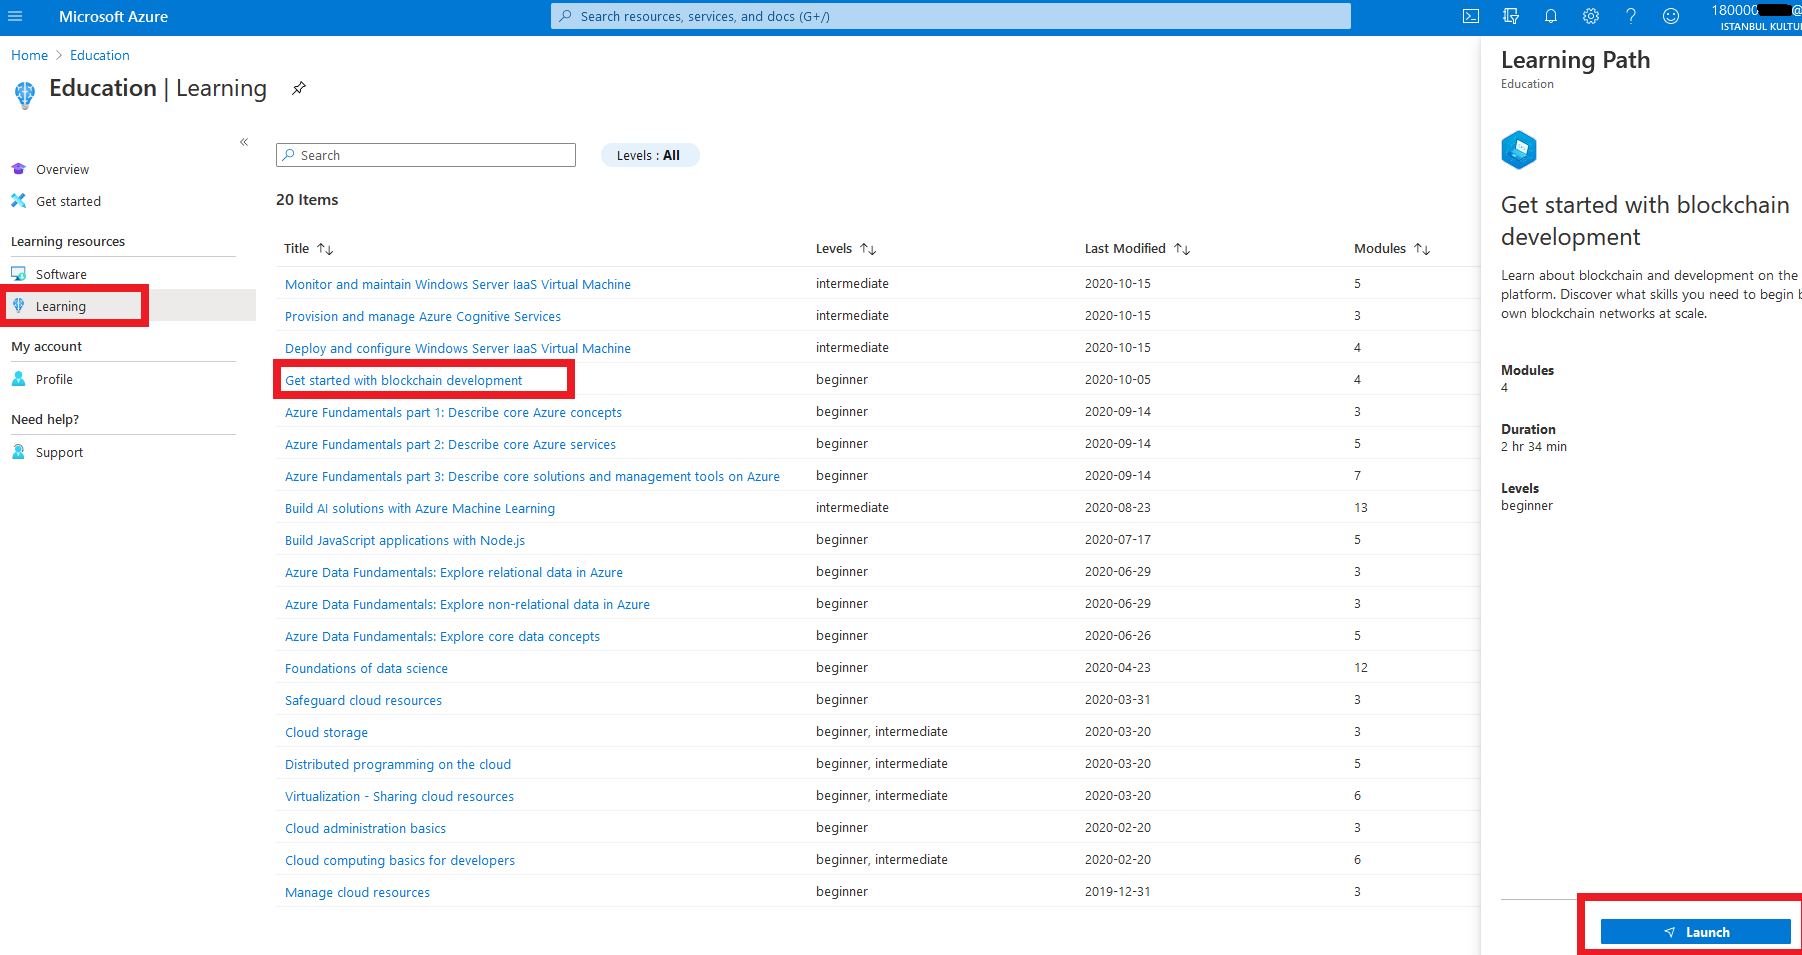The height and width of the screenshot is (955, 1802).
Task: Click date 2020-10-05 in blockchain row
Action: [x=1118, y=379]
